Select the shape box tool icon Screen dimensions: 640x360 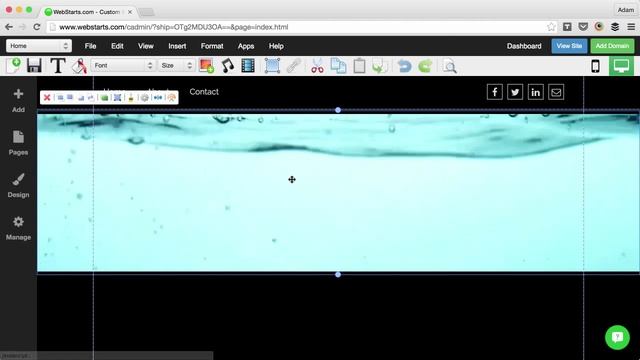click(x=272, y=66)
